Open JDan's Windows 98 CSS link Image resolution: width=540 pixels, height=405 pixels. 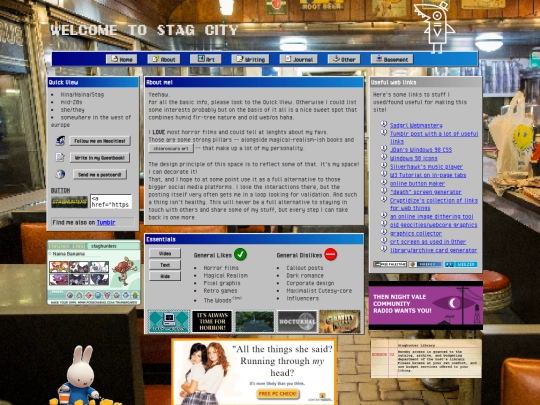coord(421,150)
